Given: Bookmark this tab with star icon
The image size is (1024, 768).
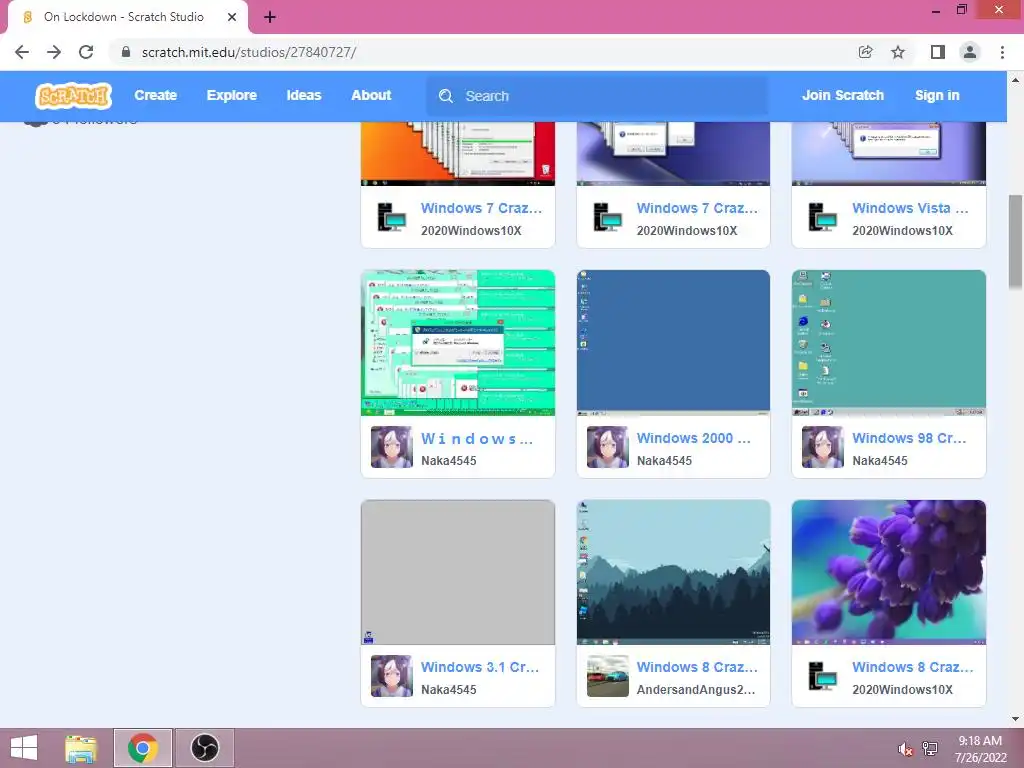Looking at the screenshot, I should (x=898, y=52).
